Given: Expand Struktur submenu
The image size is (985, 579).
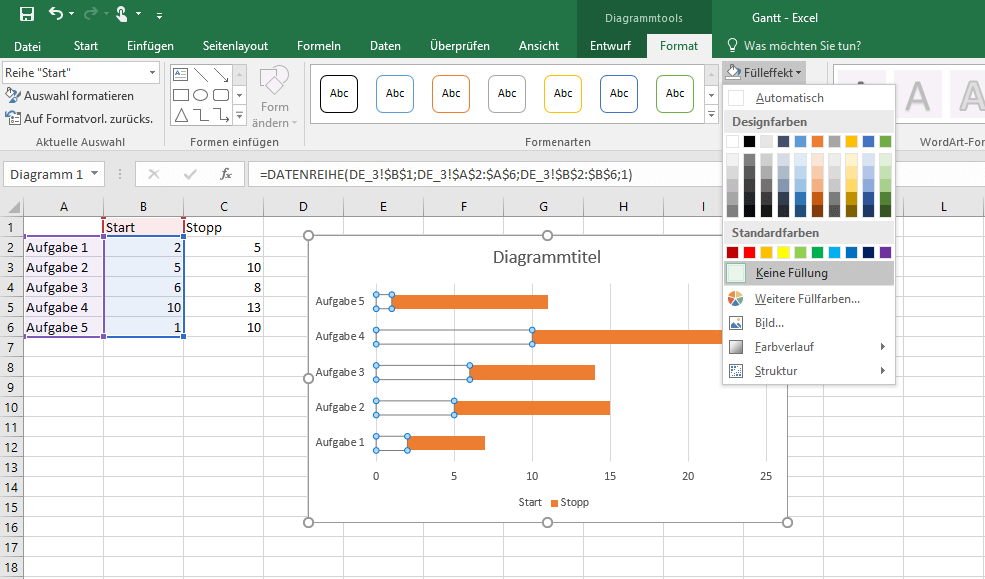Looking at the screenshot, I should 808,371.
